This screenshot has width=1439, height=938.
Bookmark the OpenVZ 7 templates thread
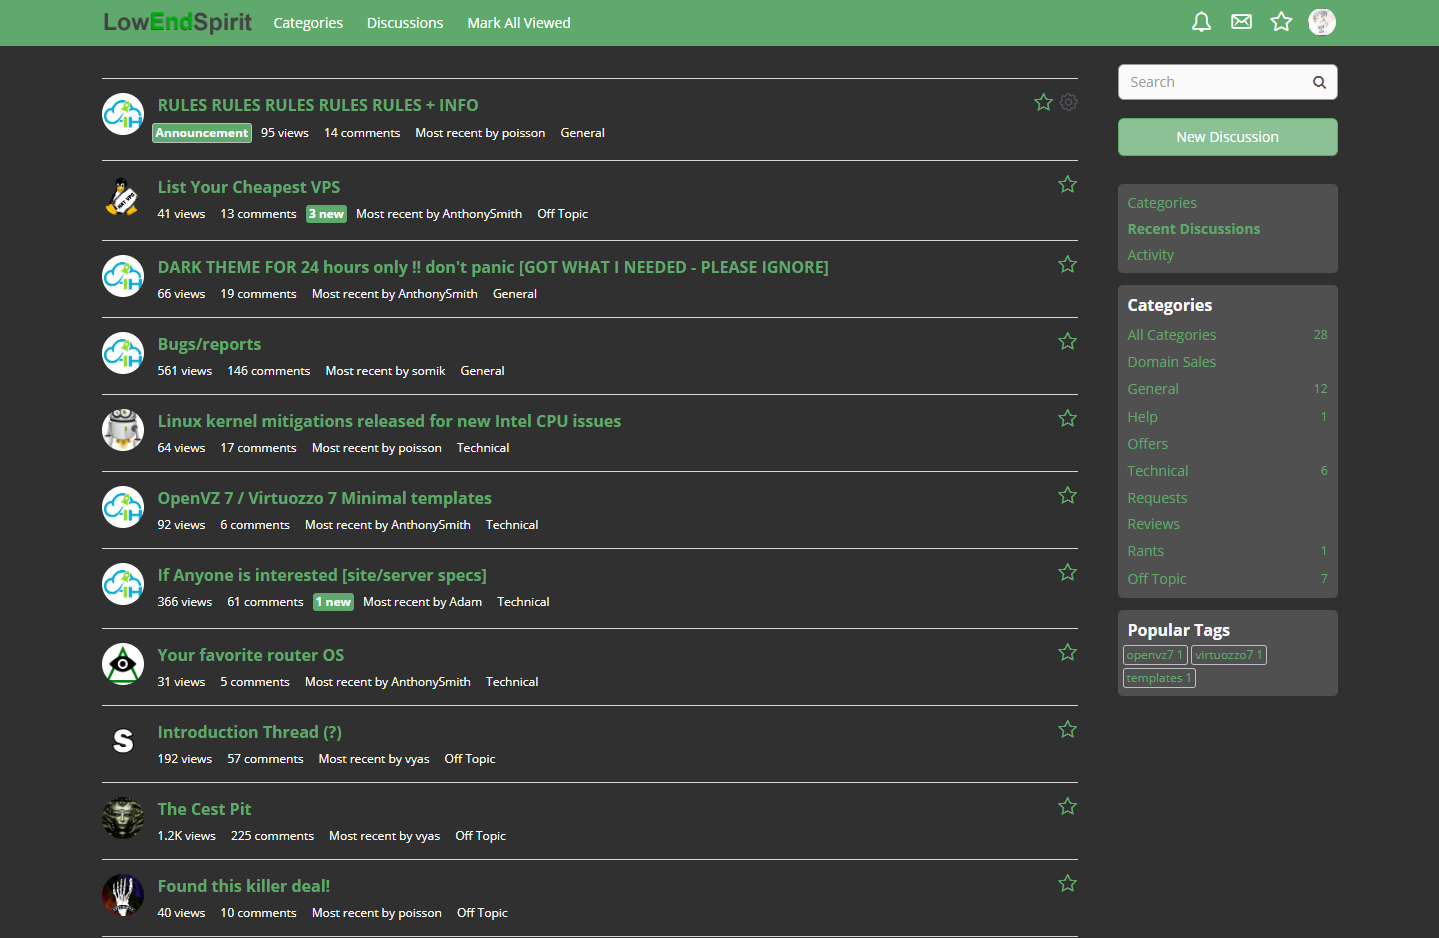[x=1068, y=495]
